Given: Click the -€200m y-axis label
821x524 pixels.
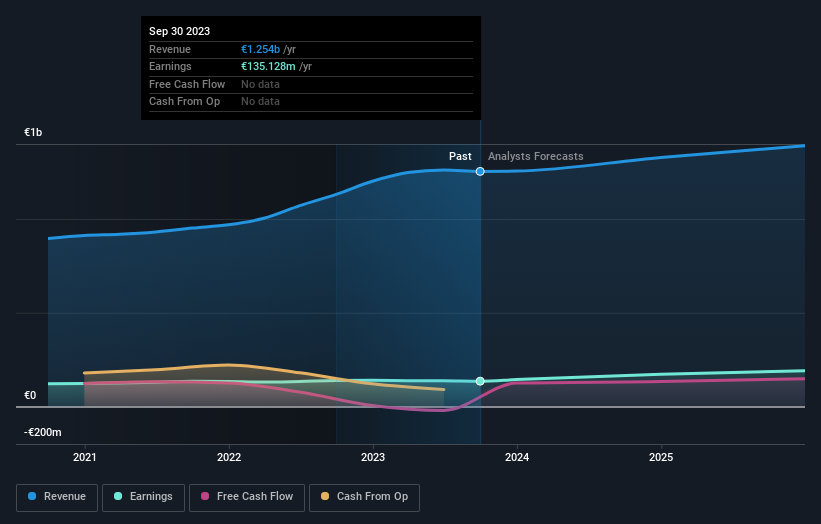Looking at the screenshot, I should (x=42, y=432).
